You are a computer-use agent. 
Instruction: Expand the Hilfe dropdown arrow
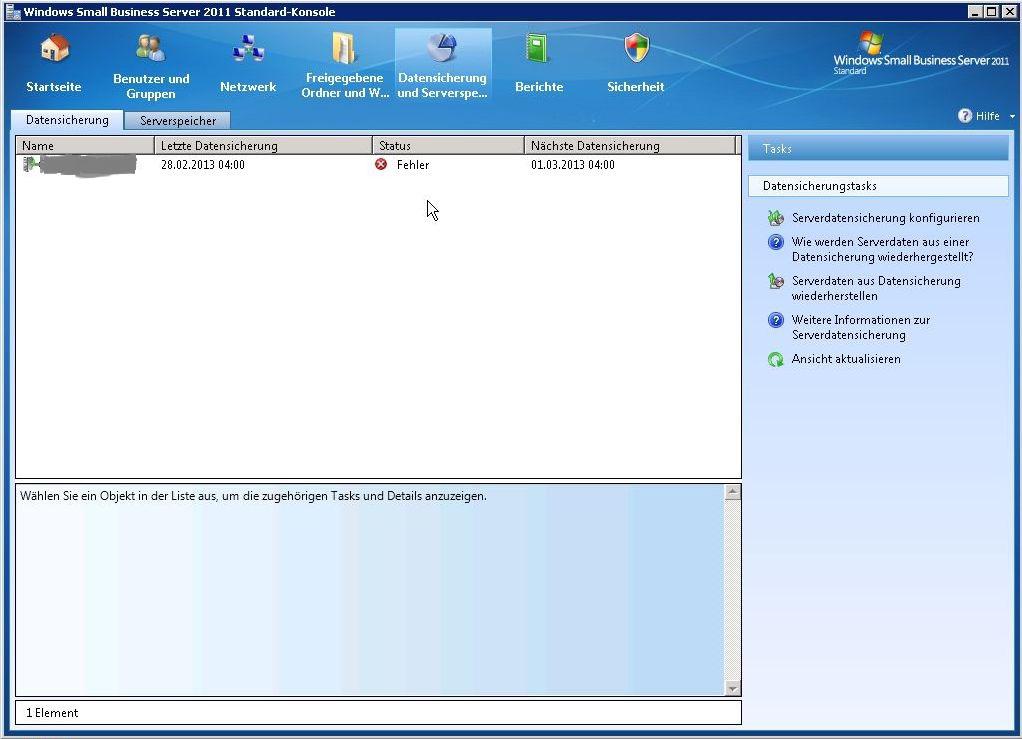click(x=1012, y=116)
